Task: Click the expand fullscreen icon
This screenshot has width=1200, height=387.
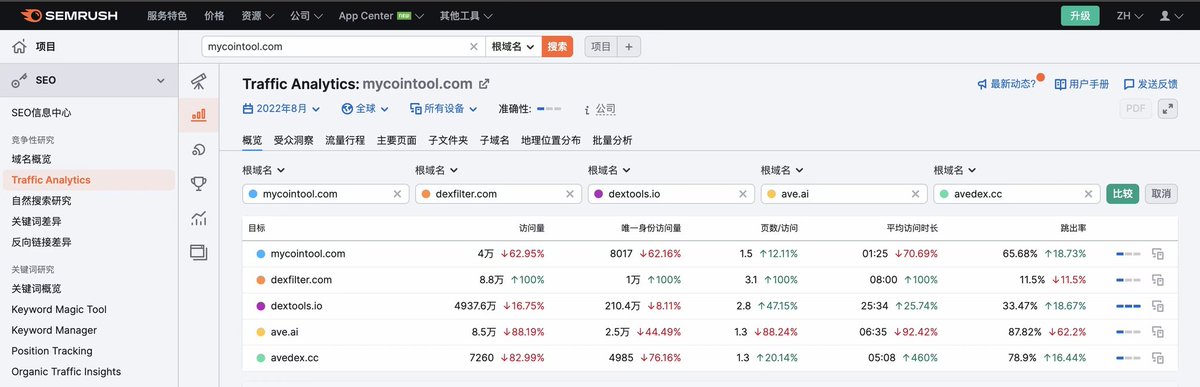Action: point(1167,110)
